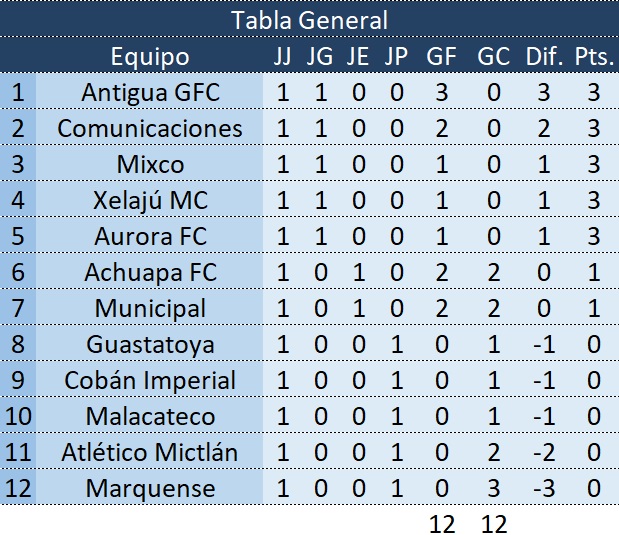Select the Equipo column header
The width and height of the screenshot is (619, 535).
click(x=150, y=56)
